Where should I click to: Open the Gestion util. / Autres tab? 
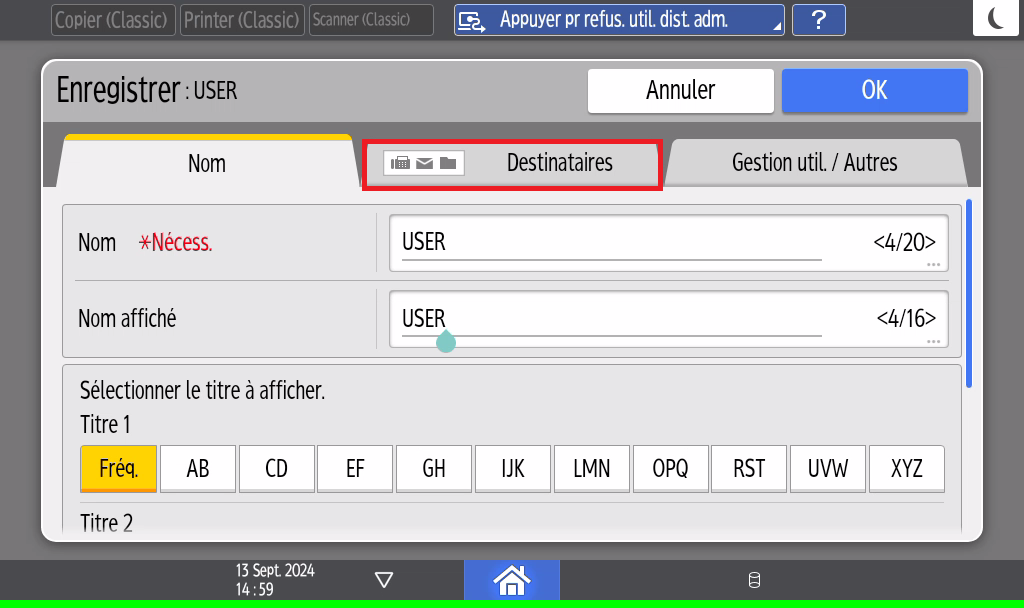814,163
